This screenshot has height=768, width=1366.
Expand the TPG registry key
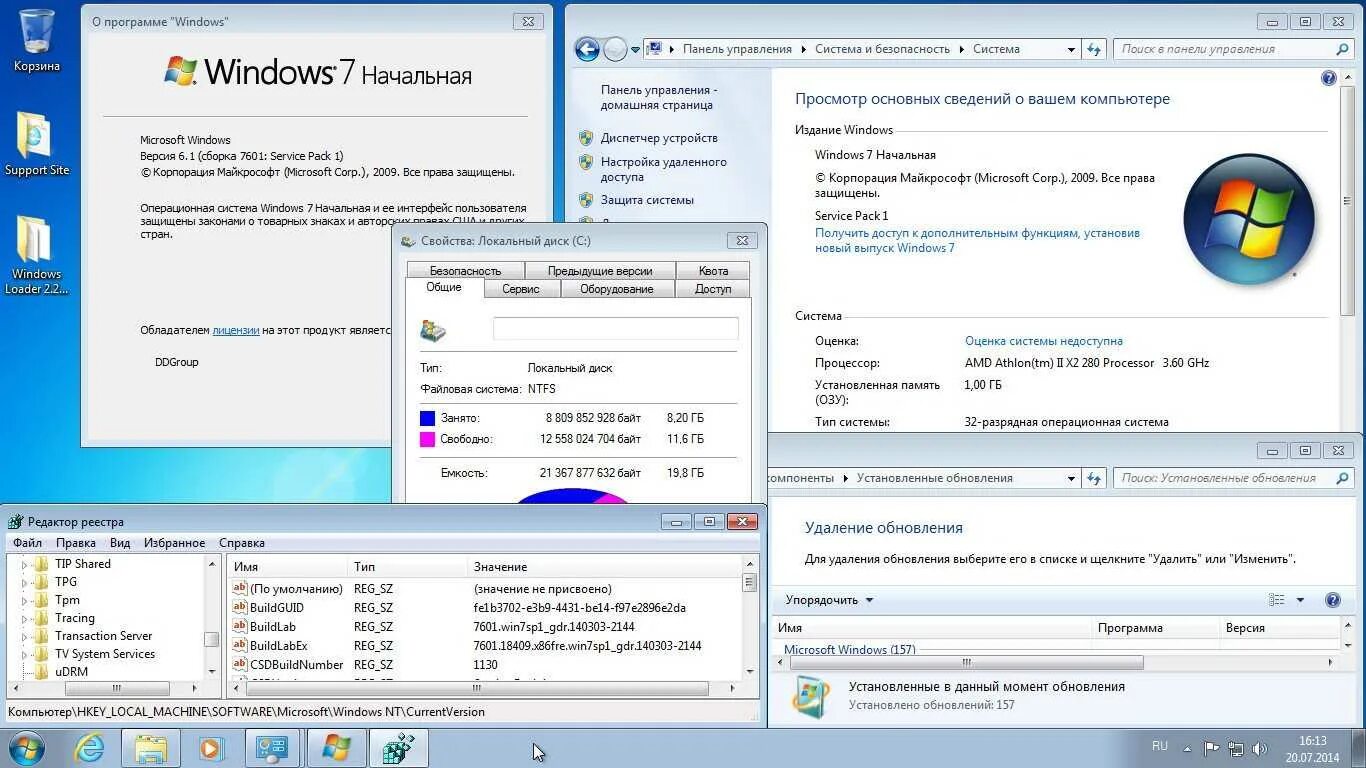[24, 582]
